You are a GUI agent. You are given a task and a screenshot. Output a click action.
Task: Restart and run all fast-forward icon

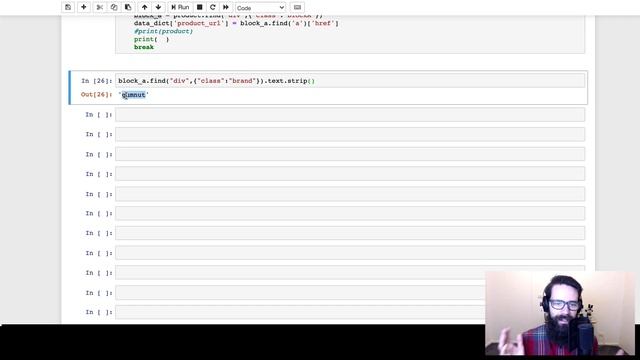226,7
